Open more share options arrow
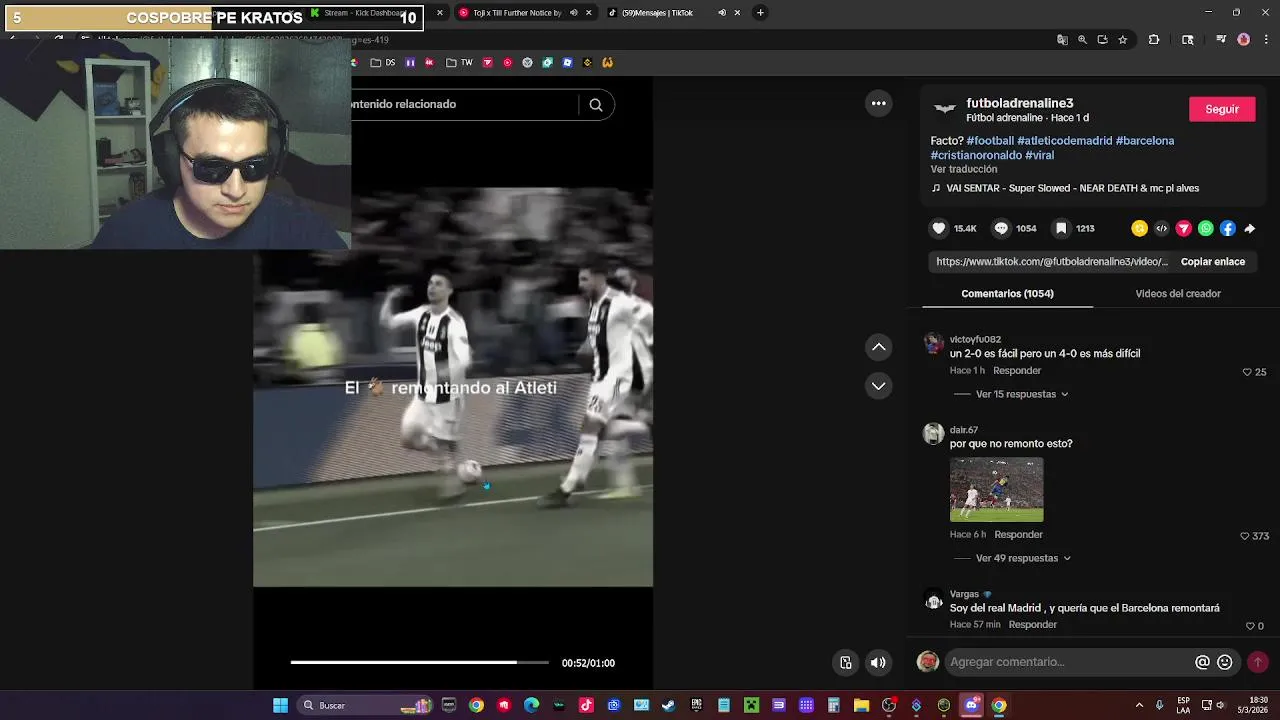 pyautogui.click(x=1249, y=229)
